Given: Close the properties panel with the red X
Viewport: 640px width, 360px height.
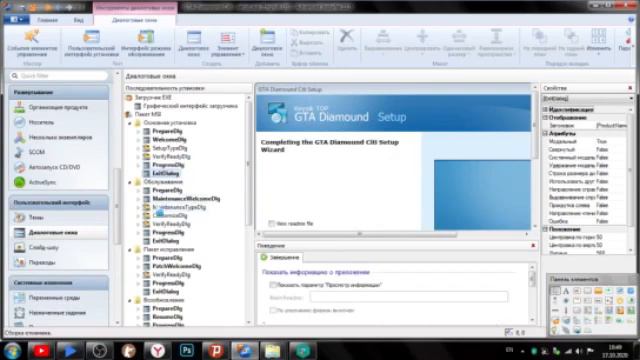Looking at the screenshot, I should pyautogui.click(x=630, y=88).
